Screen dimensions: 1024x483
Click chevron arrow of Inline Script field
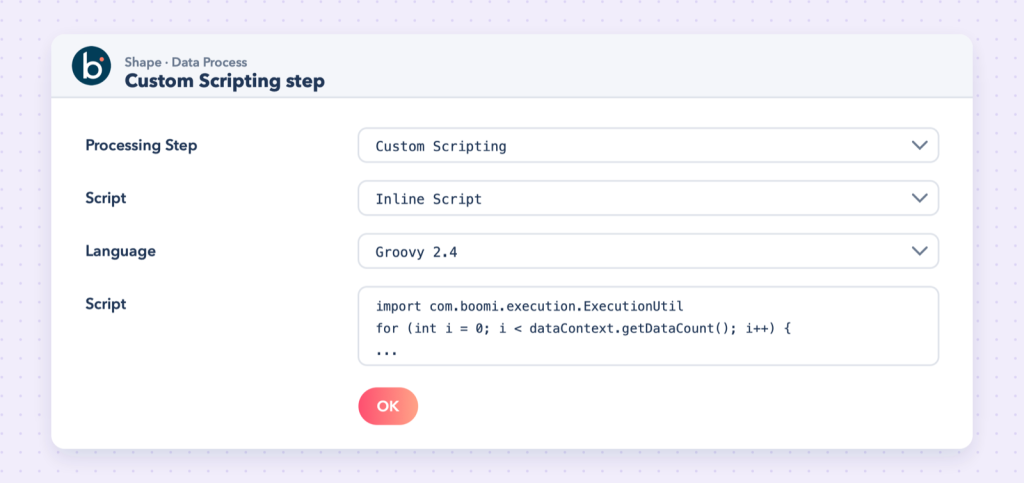(920, 198)
